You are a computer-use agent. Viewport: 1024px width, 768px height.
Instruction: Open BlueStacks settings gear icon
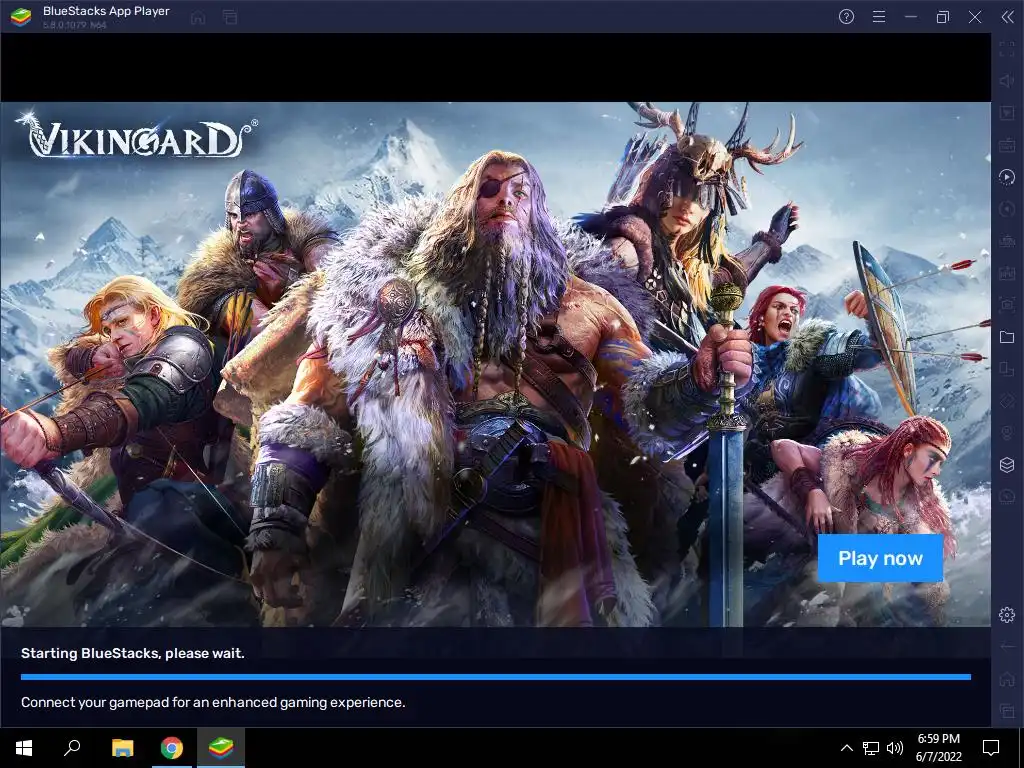[1006, 615]
